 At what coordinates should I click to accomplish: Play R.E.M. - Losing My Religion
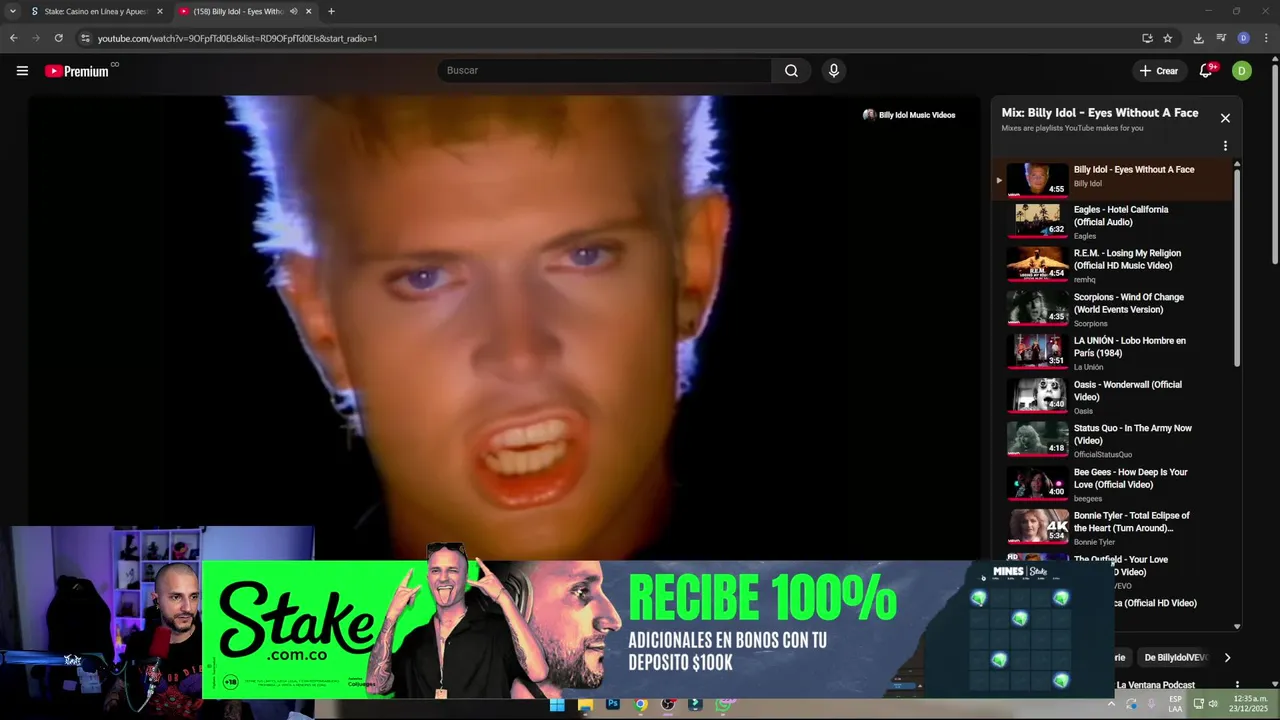pyautogui.click(x=1113, y=266)
